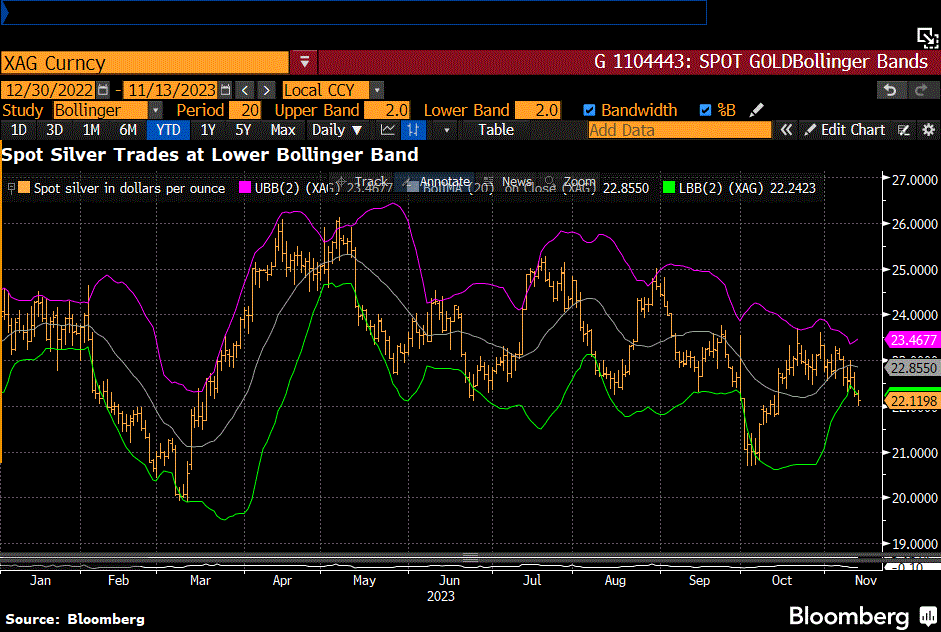Click the Edit Chart button

pos(845,130)
